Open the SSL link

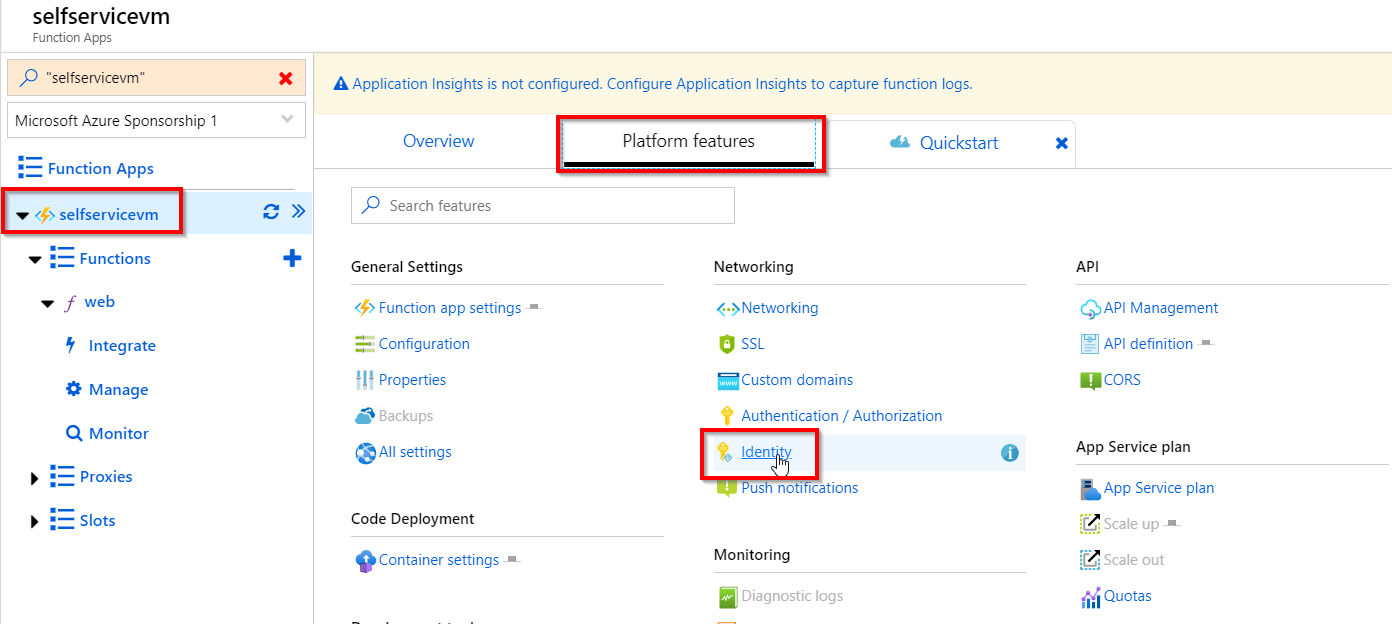click(753, 344)
